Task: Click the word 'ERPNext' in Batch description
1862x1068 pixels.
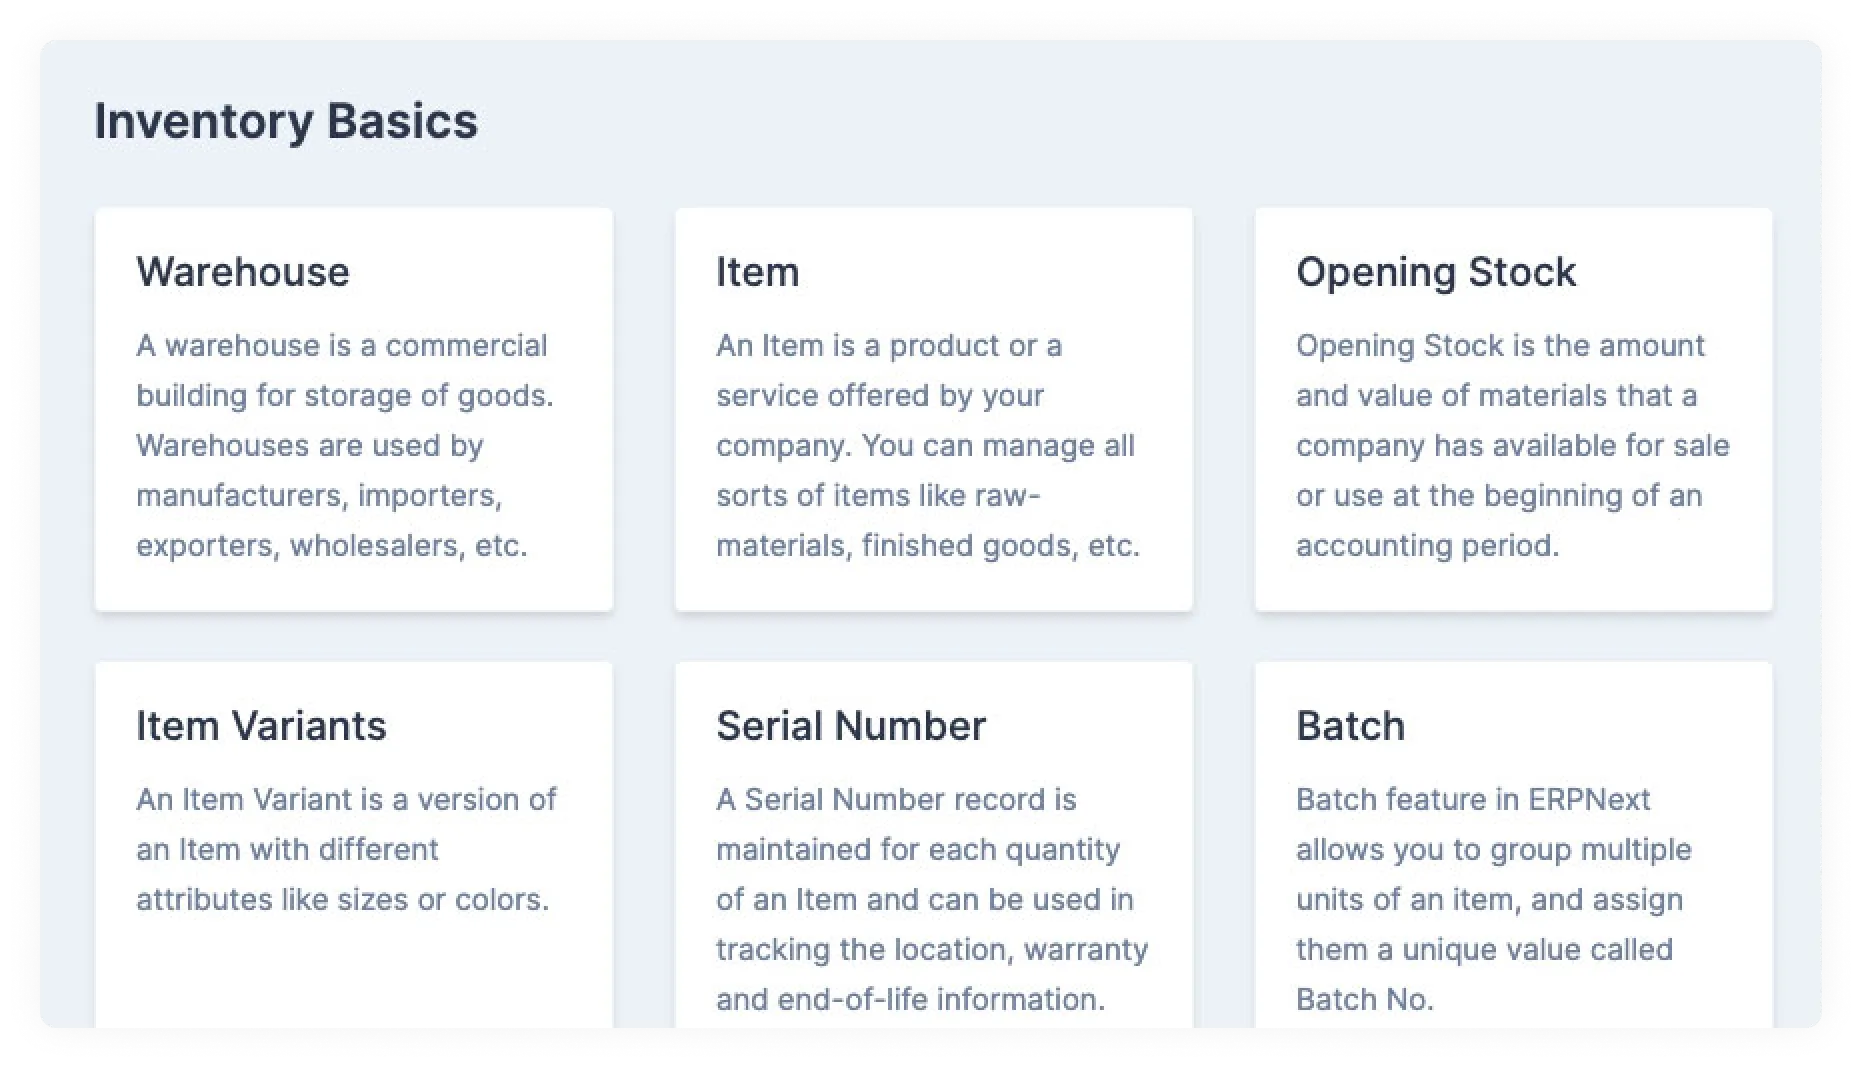Action: coord(1589,799)
